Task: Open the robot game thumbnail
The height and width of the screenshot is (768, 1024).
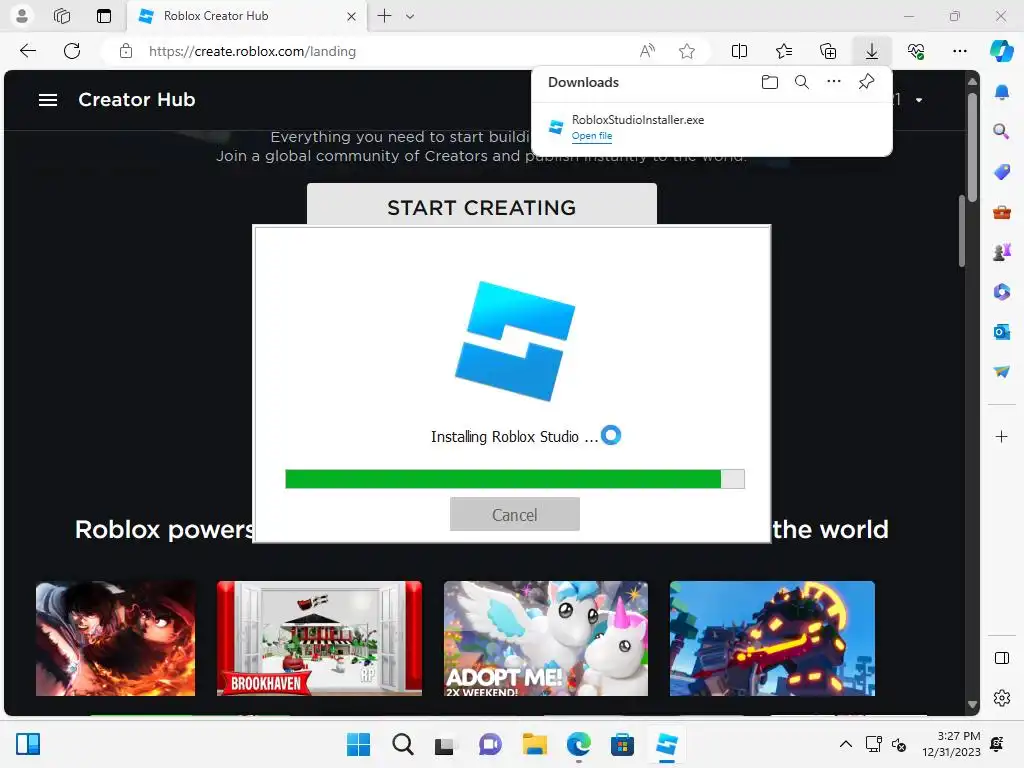Action: click(773, 638)
